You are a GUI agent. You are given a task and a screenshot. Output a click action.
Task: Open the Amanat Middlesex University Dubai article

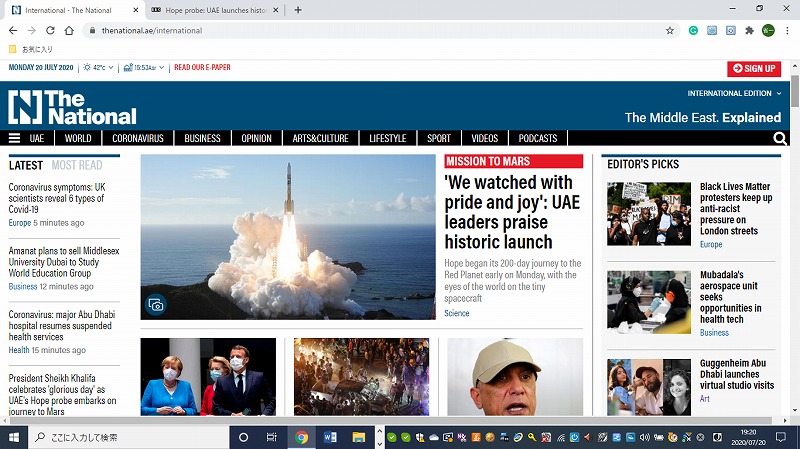tap(64, 262)
